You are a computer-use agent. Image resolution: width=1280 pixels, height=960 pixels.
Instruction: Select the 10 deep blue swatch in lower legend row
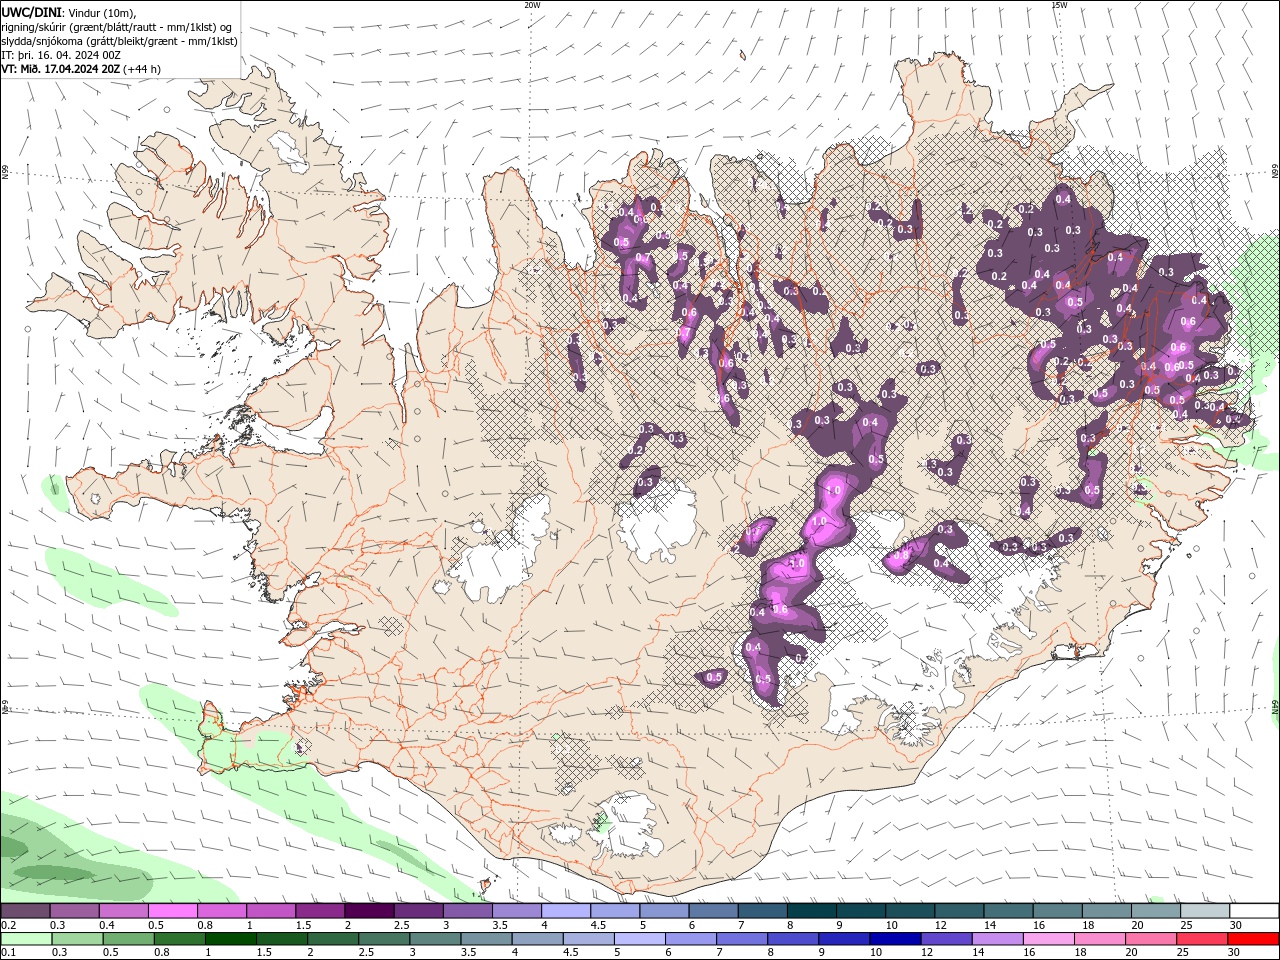[894, 939]
